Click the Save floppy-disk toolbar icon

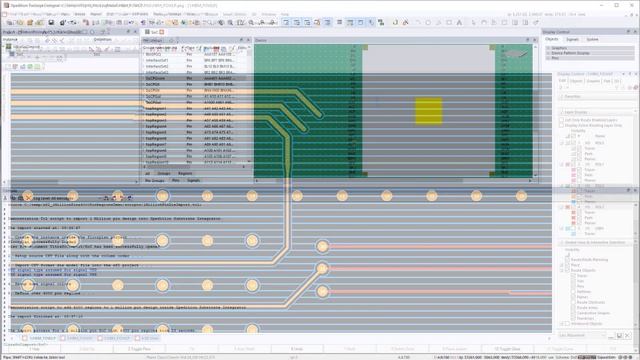pos(51,22)
